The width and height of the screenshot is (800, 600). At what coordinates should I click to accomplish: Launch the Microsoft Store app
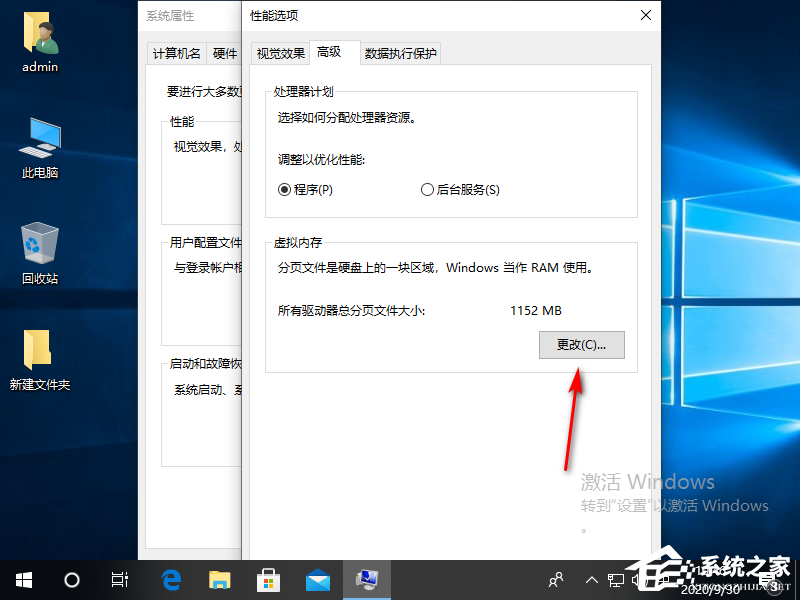pos(268,580)
